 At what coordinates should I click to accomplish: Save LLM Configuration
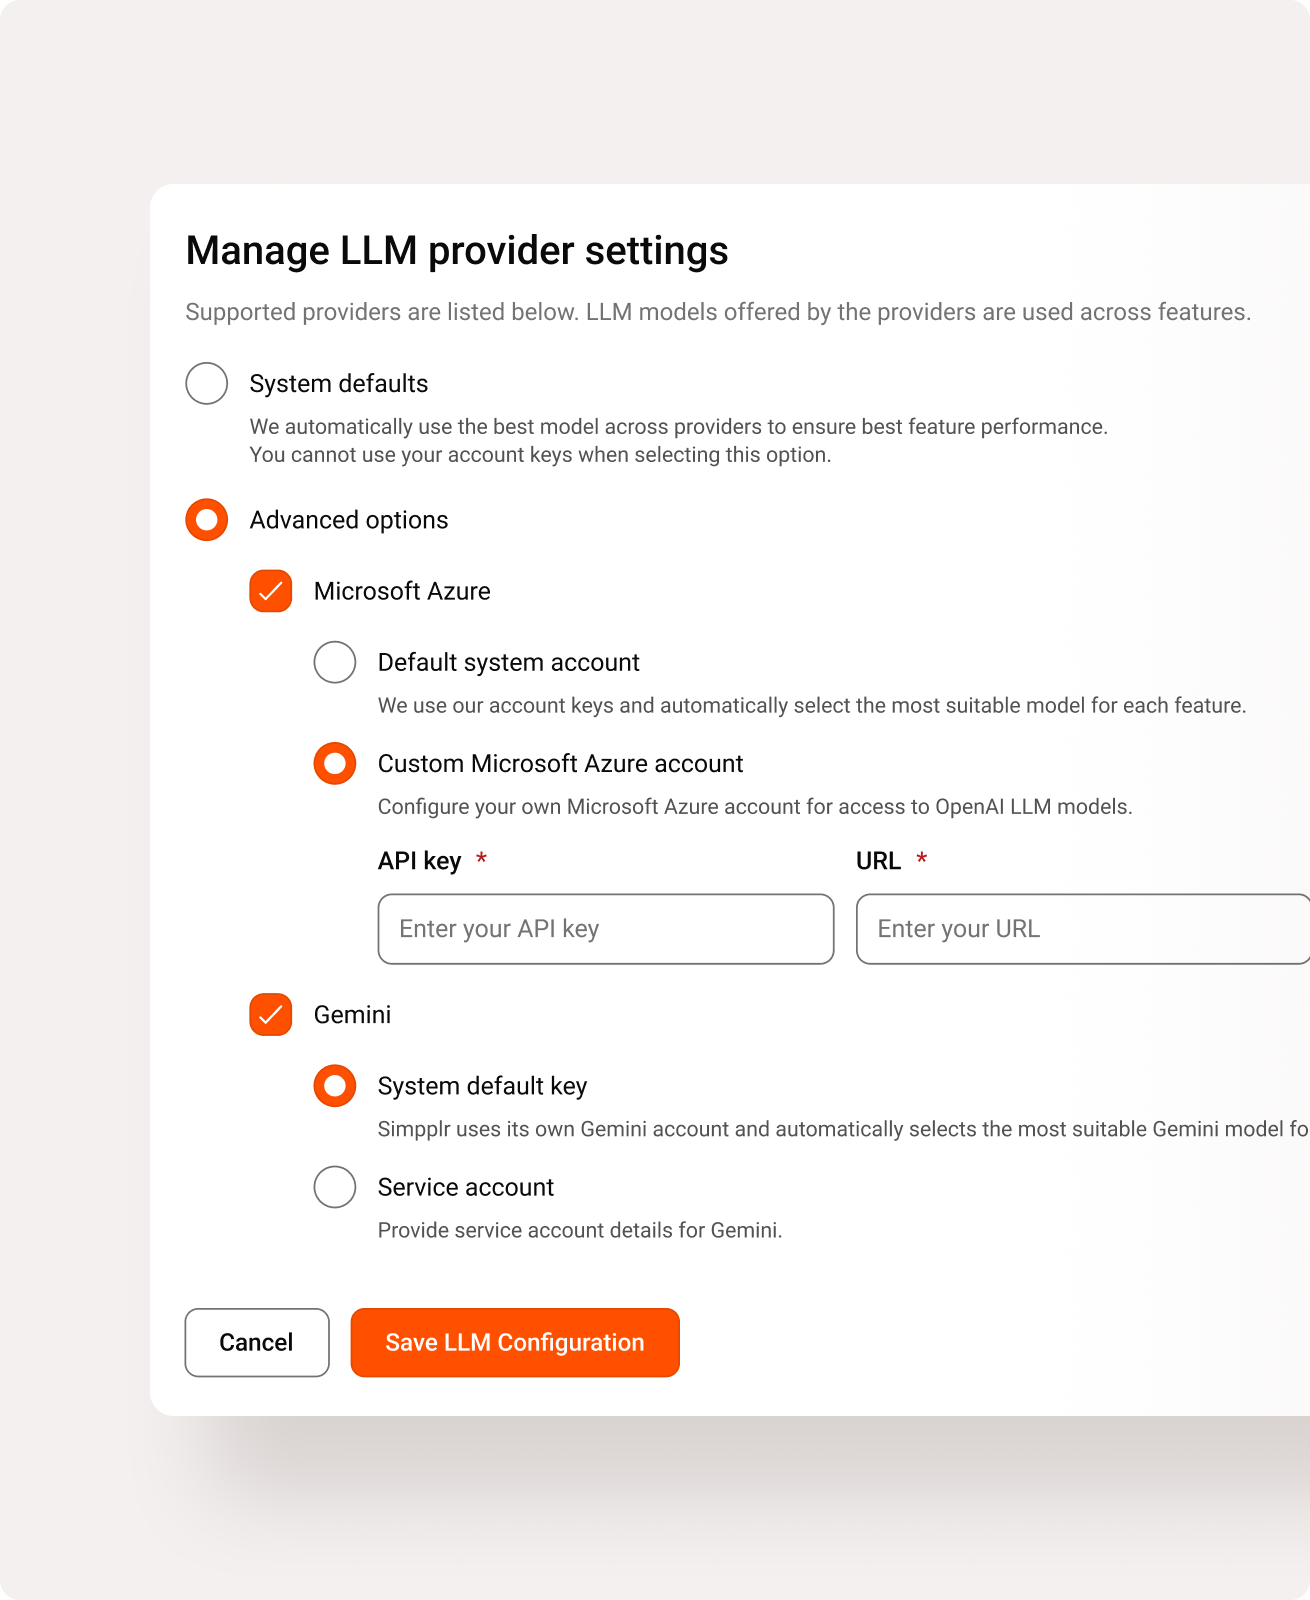515,1342
